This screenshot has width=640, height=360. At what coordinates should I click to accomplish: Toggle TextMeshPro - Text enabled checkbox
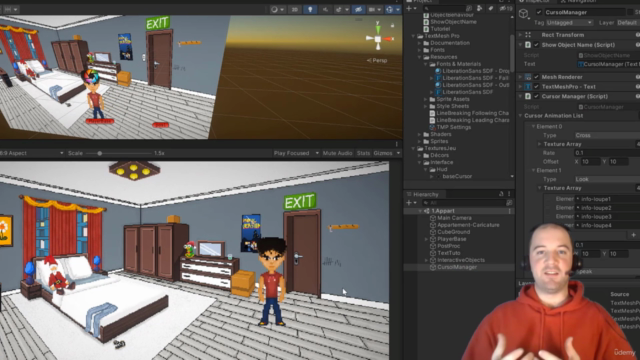click(536, 87)
